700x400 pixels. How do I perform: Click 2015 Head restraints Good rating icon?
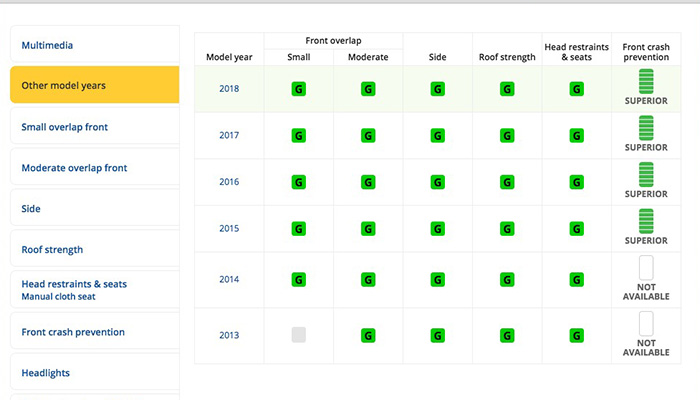[577, 229]
